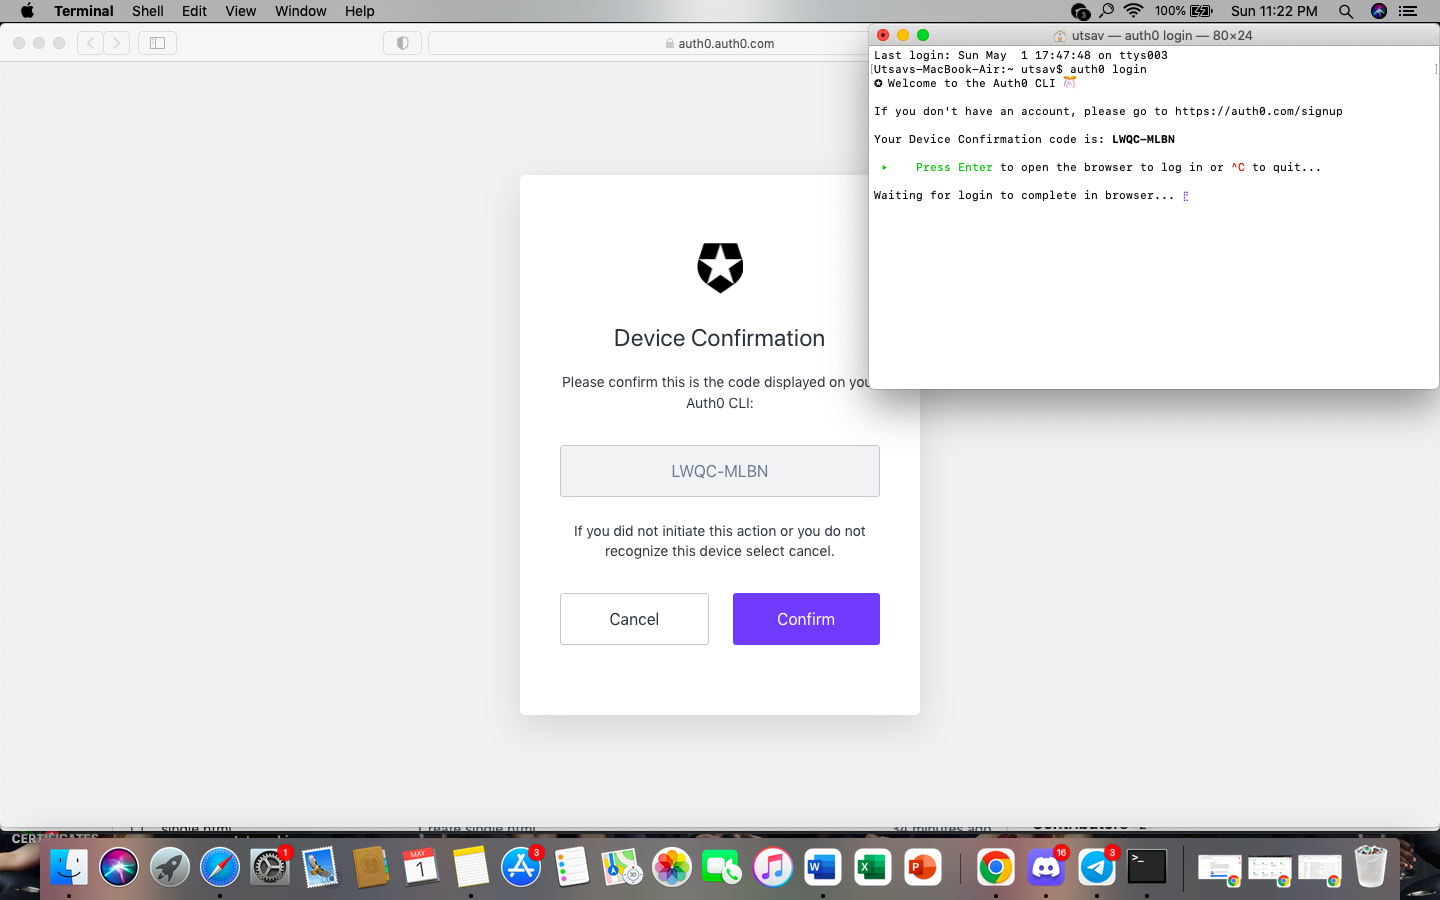Click the Device Confirmation heading

point(719,338)
